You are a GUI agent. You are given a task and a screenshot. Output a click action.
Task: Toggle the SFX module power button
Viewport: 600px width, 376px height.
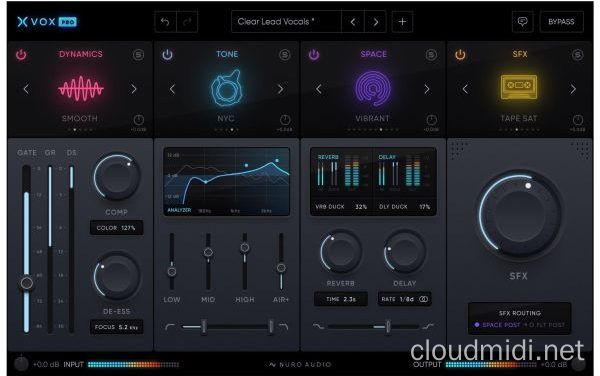460,55
